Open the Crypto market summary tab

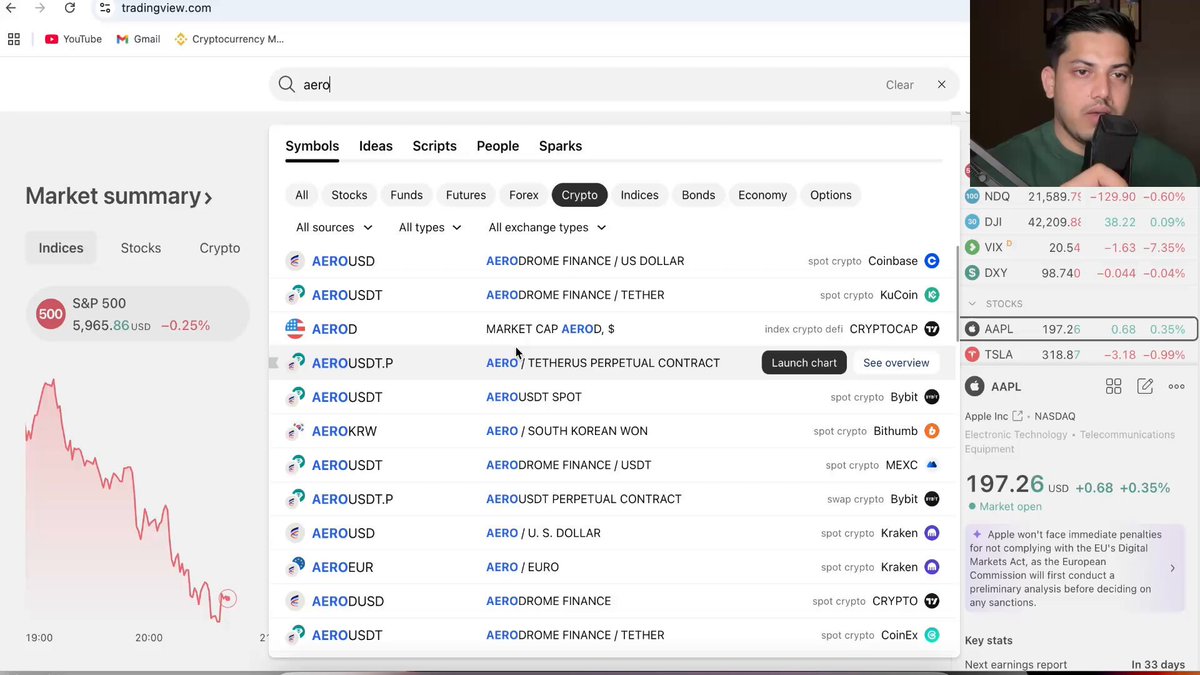pos(220,248)
